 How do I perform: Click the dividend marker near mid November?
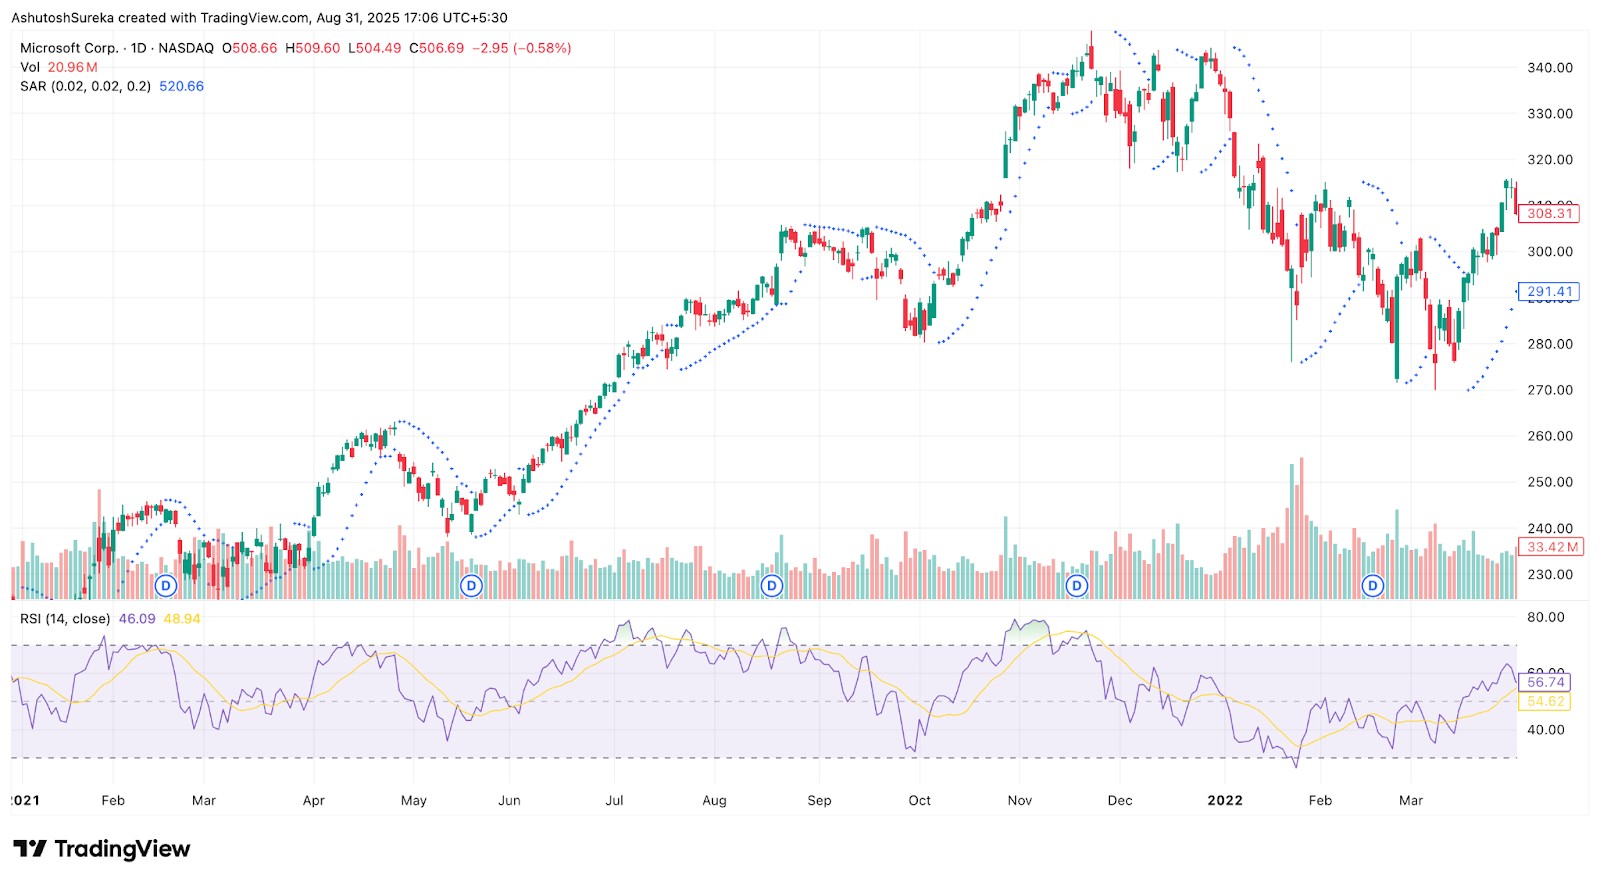(1077, 586)
